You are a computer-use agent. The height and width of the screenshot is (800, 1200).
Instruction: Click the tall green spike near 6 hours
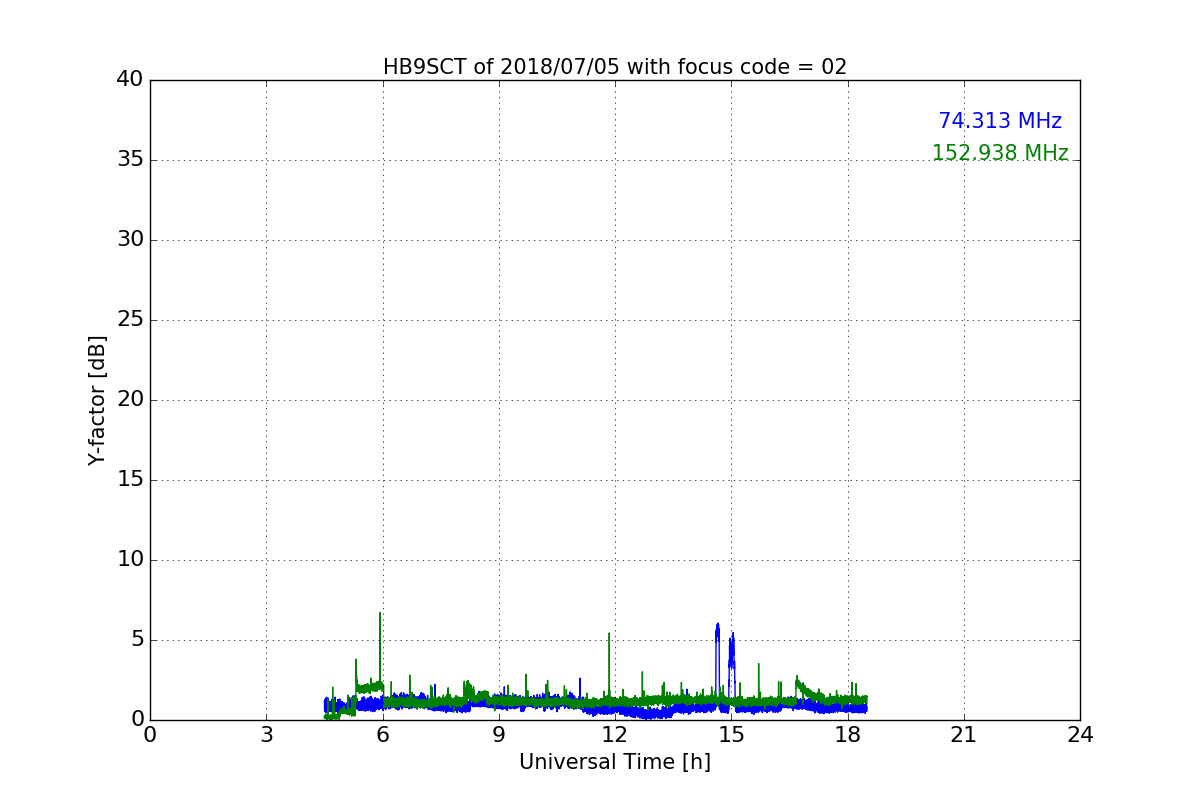point(380,650)
